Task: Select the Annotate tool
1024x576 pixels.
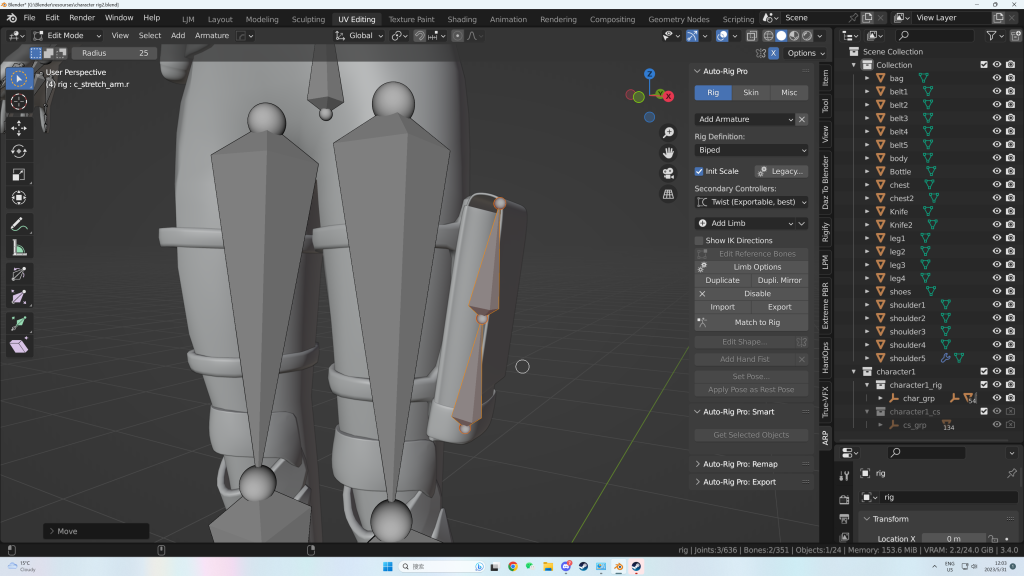Action: (x=19, y=225)
